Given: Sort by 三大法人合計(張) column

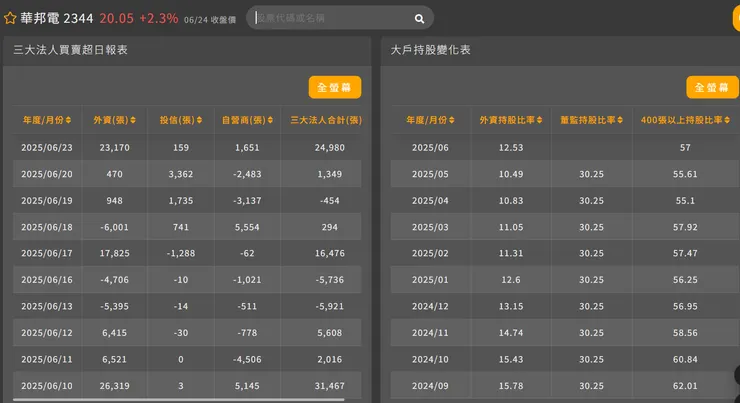Looking at the screenshot, I should click(326, 120).
